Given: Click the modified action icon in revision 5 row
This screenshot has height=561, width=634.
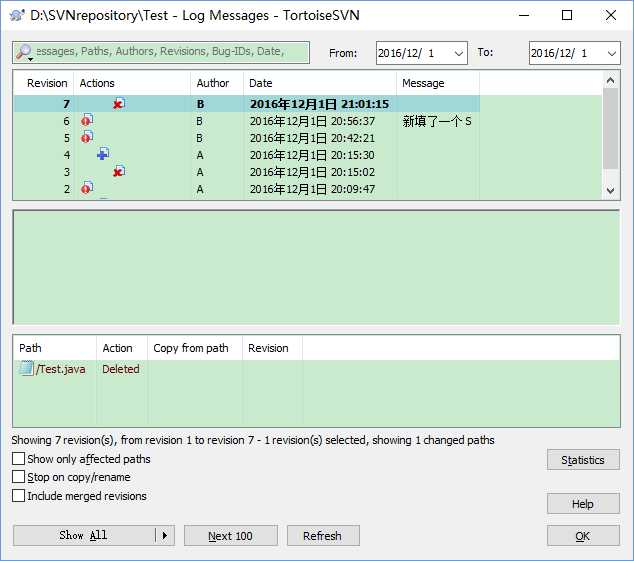Looking at the screenshot, I should click(x=87, y=137).
